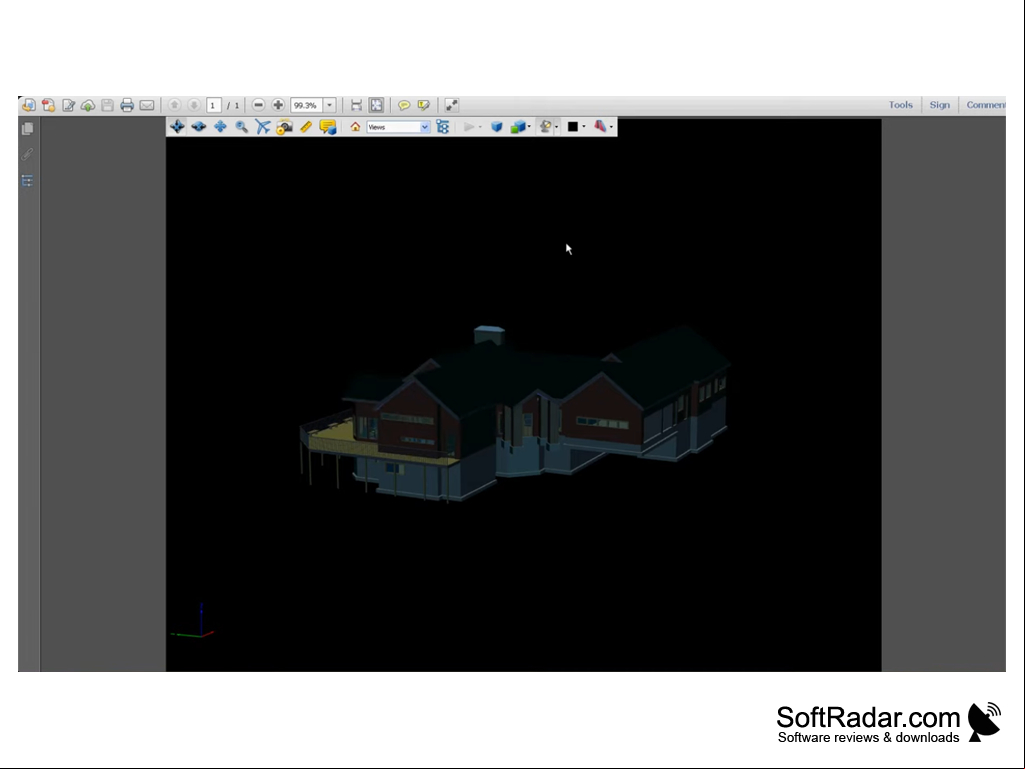
Task: Click the Save floppy disk icon
Action: [108, 105]
